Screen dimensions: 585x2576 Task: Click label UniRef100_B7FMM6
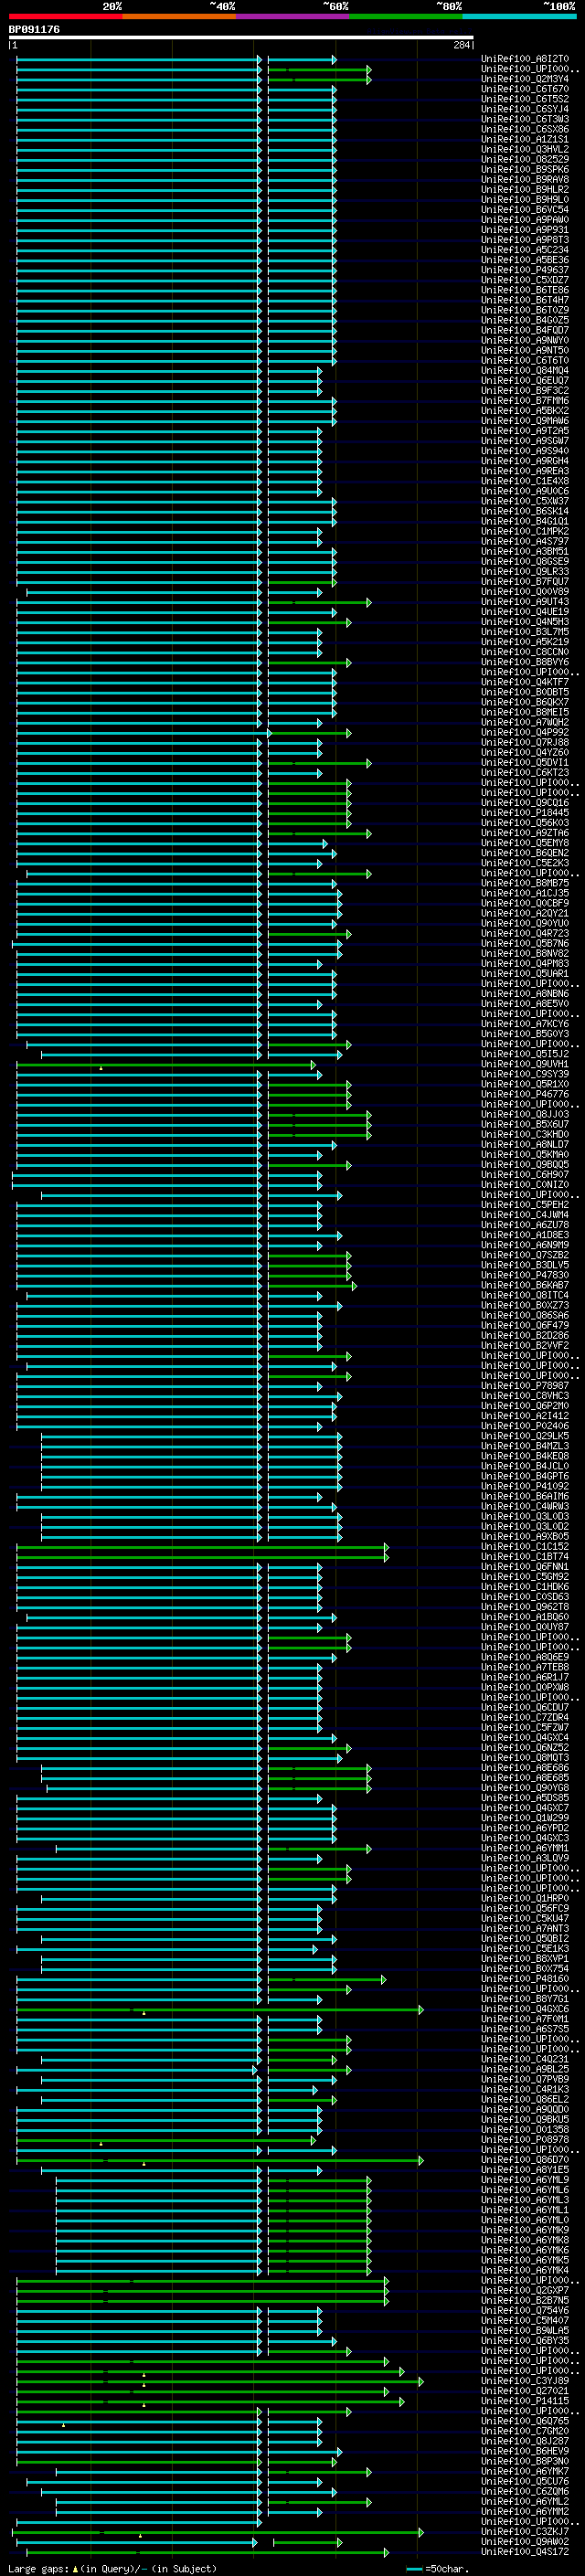coord(525,401)
